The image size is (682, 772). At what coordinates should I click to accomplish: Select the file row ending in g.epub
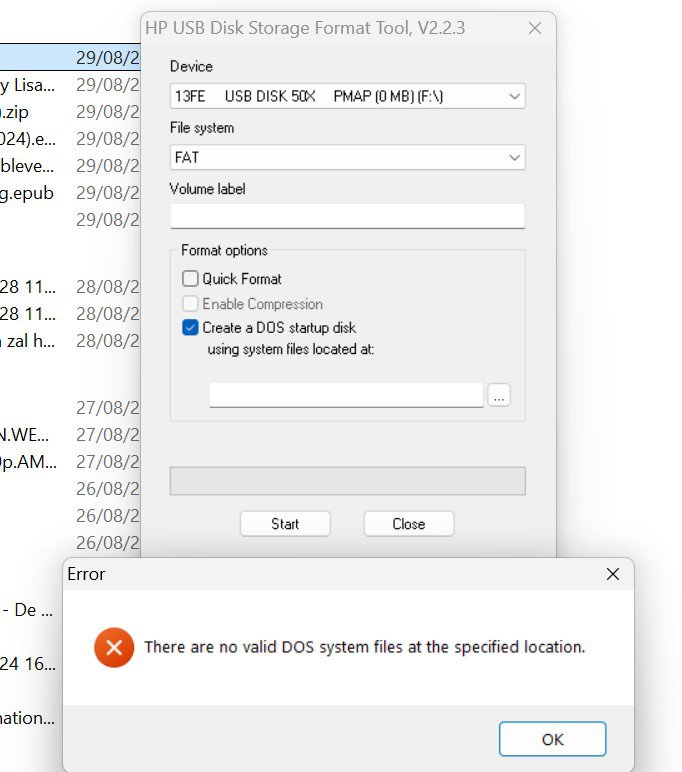[x=70, y=193]
